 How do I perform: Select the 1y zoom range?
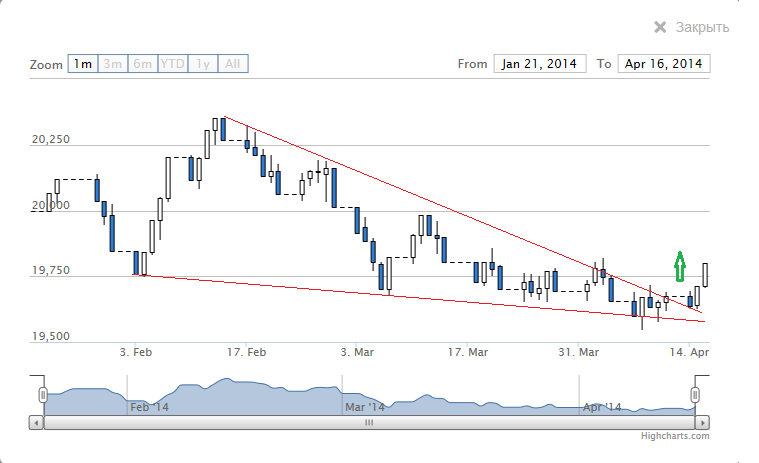click(203, 64)
